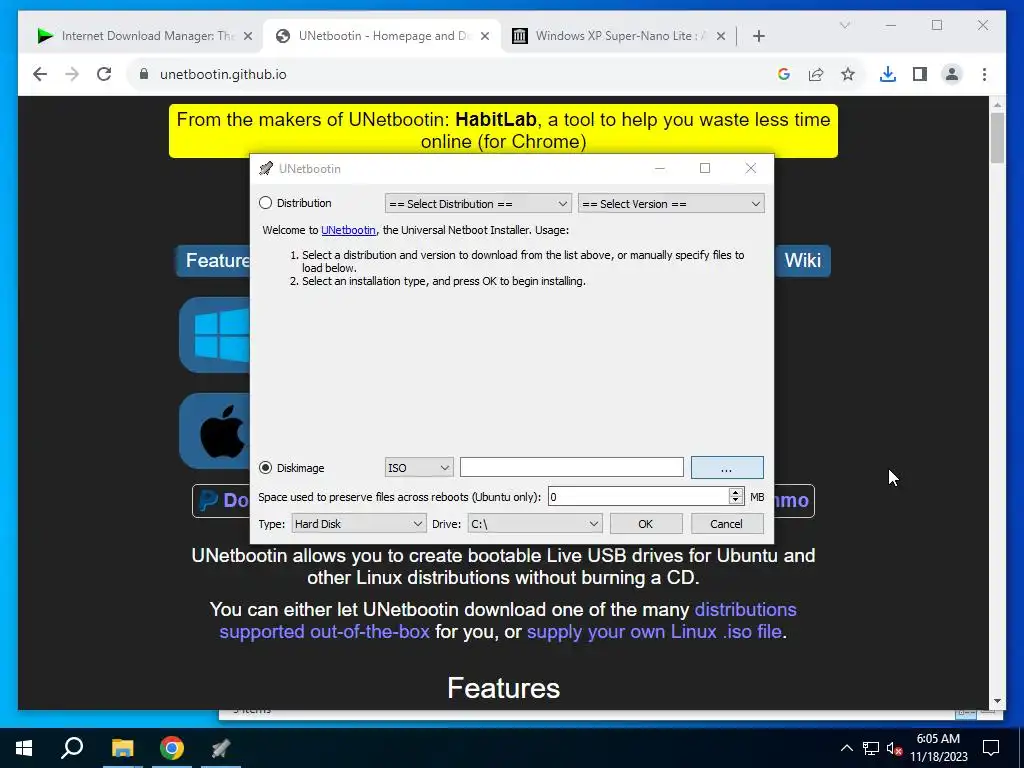Open Chrome three-dot menu
The image size is (1024, 768).
[984, 74]
